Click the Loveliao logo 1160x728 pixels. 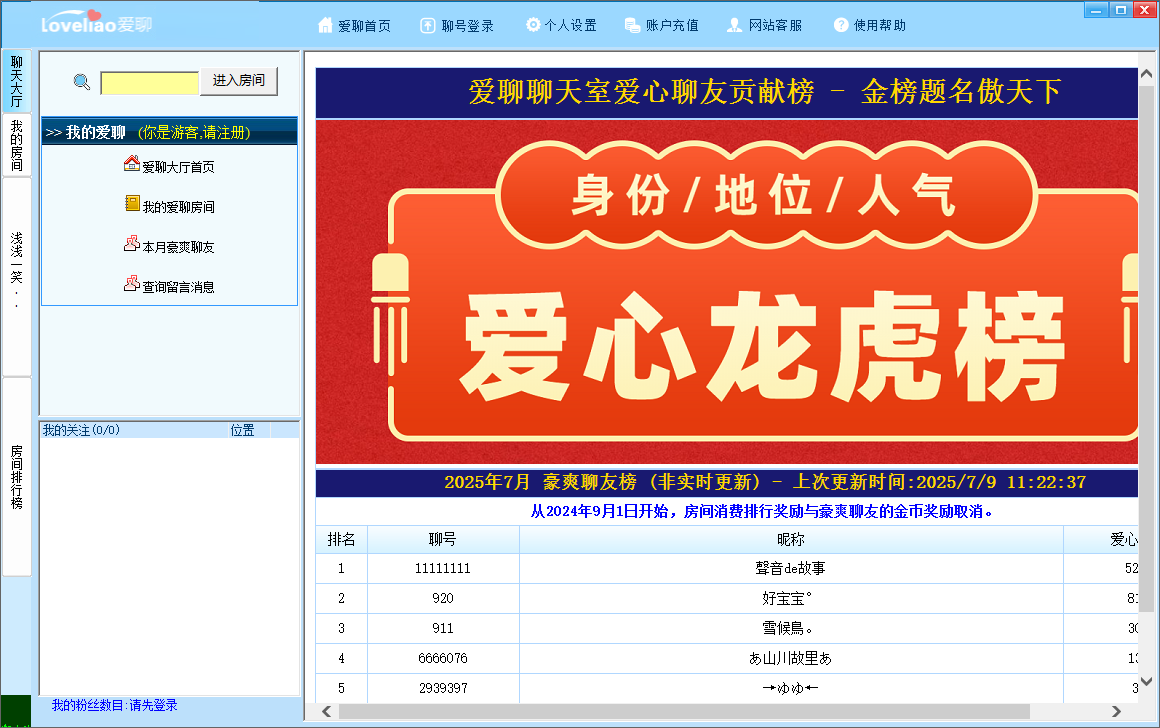[x=96, y=22]
